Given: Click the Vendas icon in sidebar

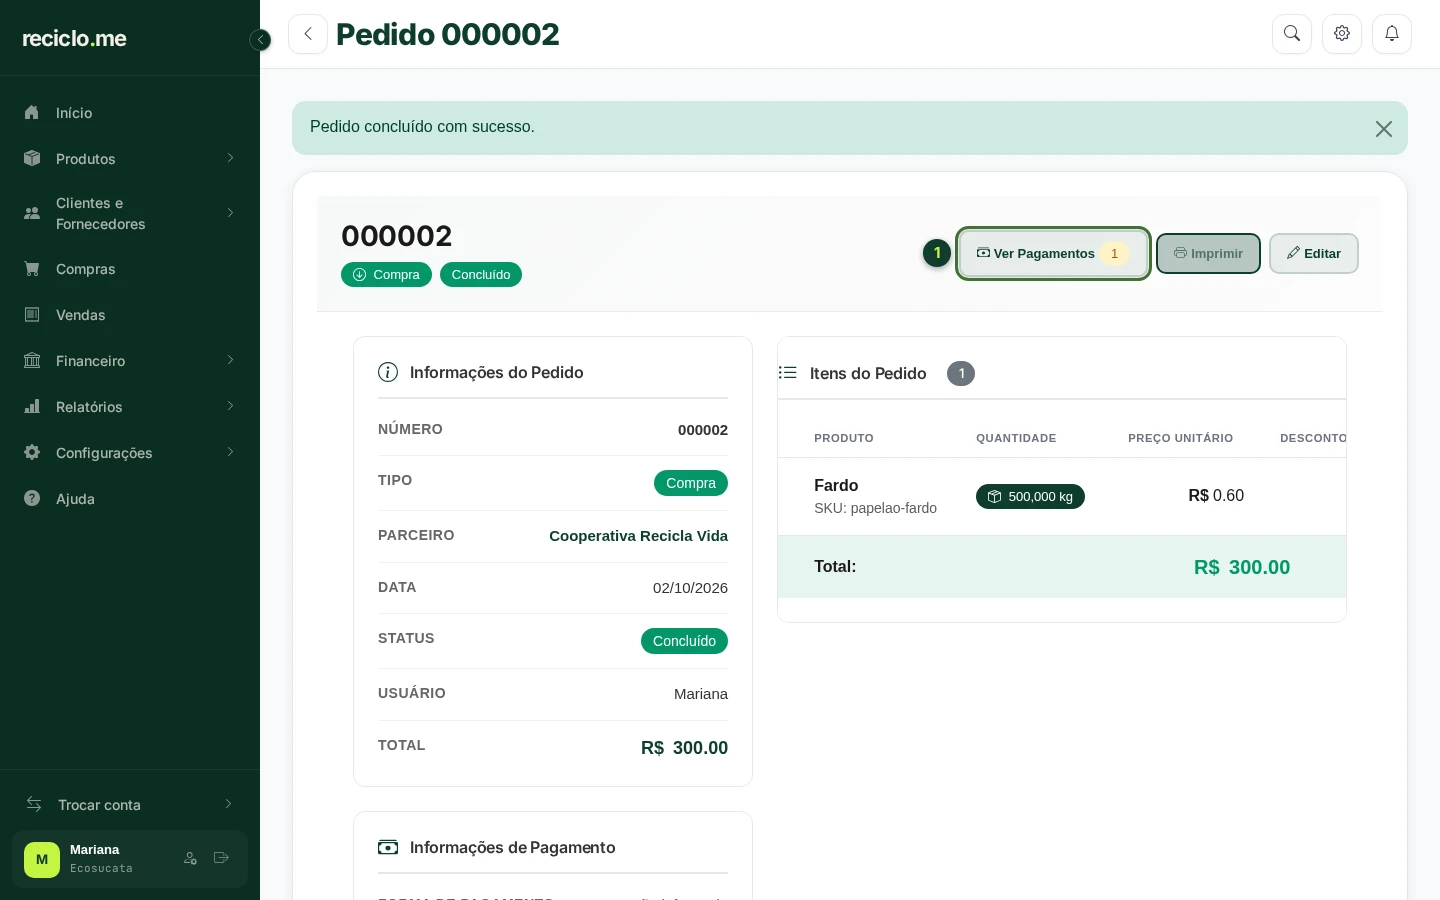Looking at the screenshot, I should coord(32,315).
